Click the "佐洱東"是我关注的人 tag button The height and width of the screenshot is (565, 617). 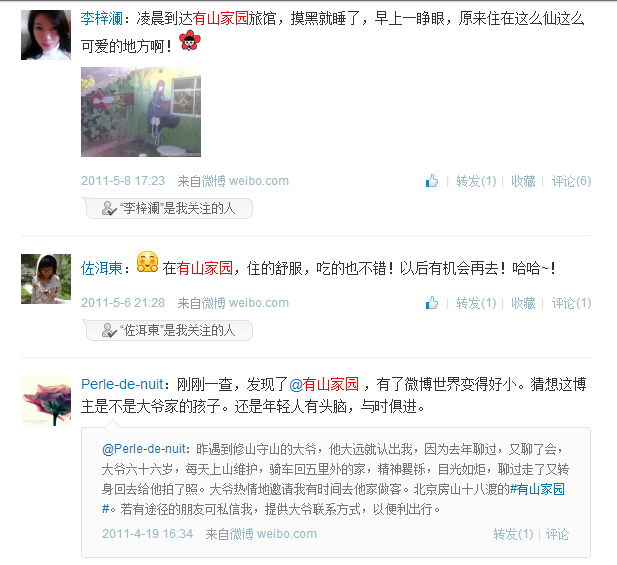[169, 330]
